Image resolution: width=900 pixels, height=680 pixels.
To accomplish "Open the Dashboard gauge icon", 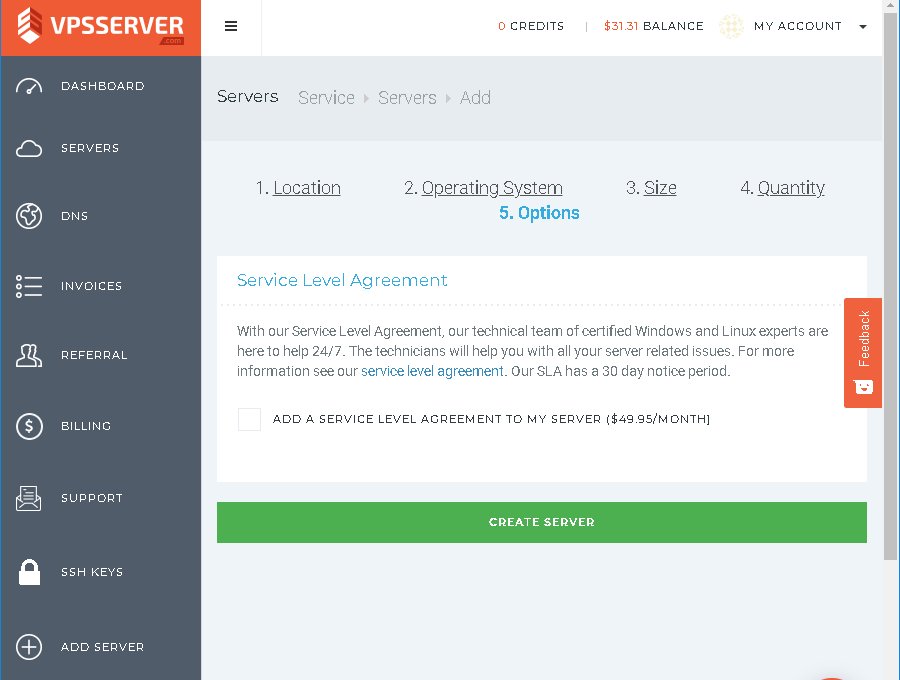I will coord(29,86).
